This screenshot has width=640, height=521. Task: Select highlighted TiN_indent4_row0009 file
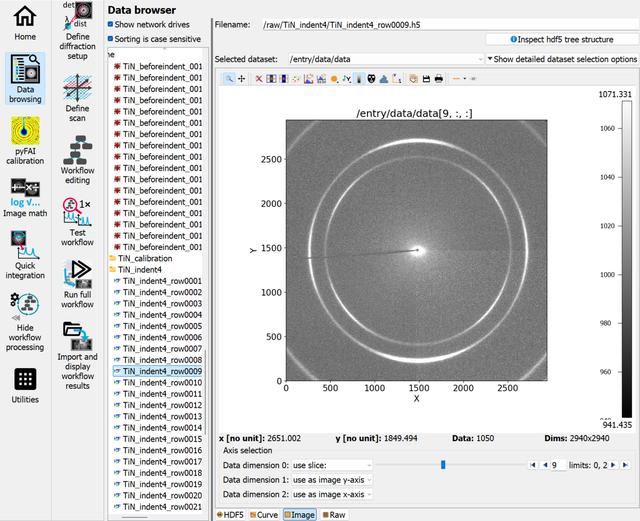[158, 371]
